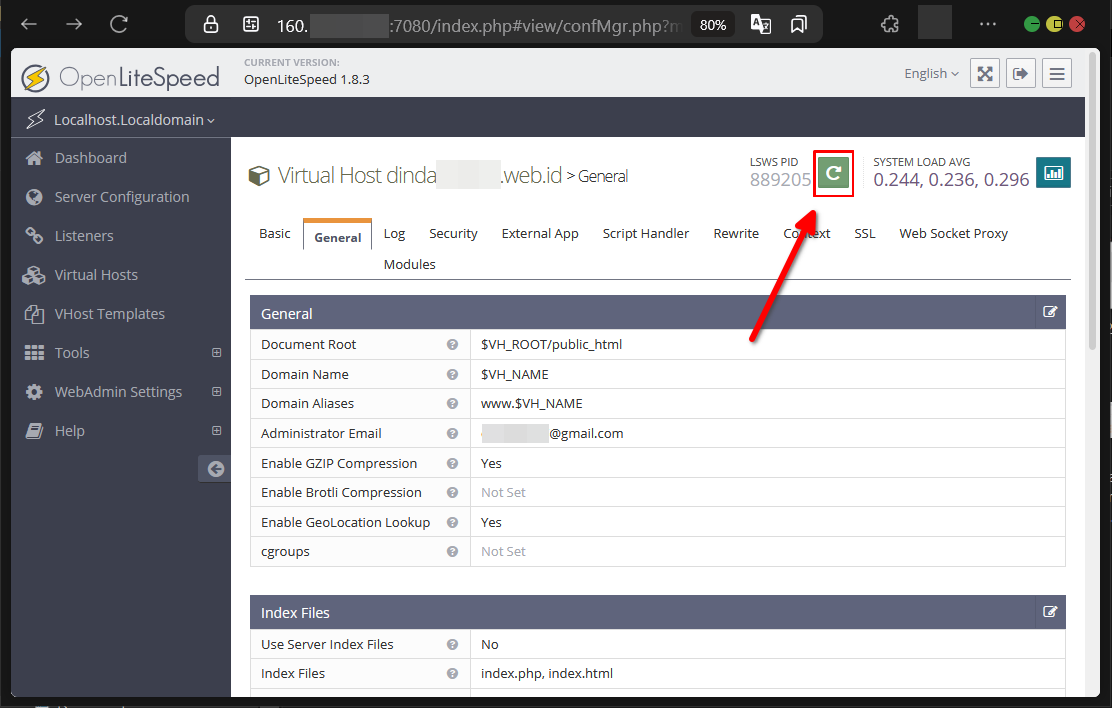Show help for Enable GZIP Compression
The height and width of the screenshot is (708, 1112).
pyautogui.click(x=452, y=463)
